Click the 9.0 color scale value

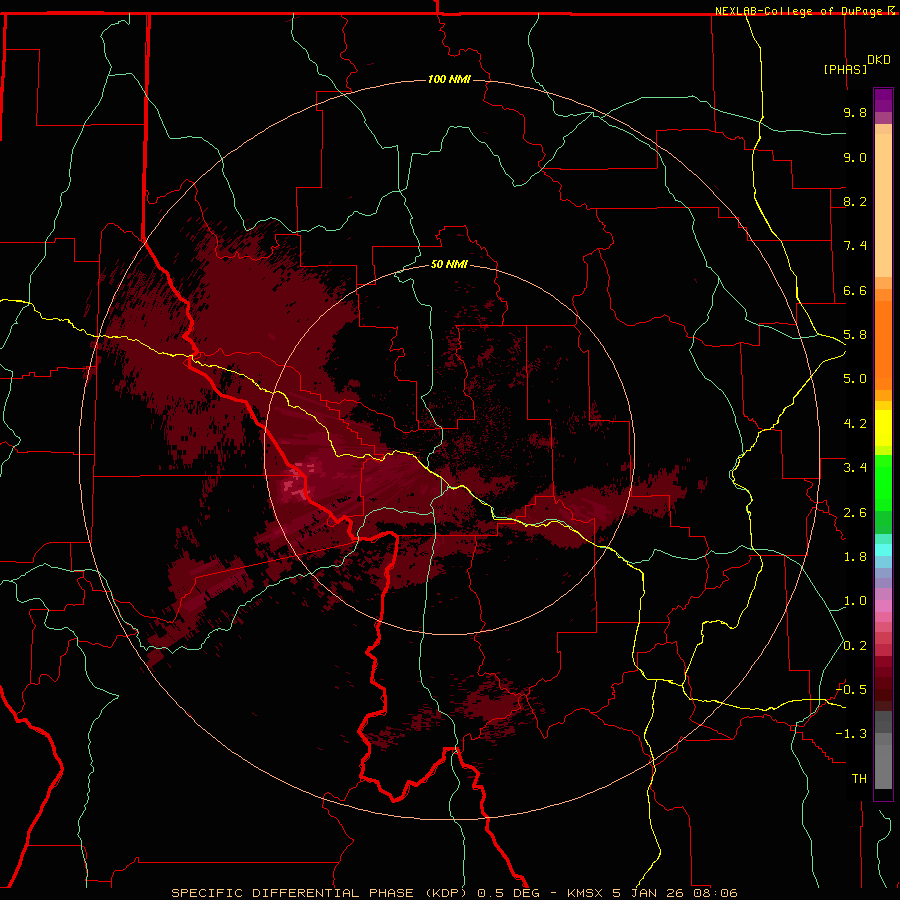point(855,157)
